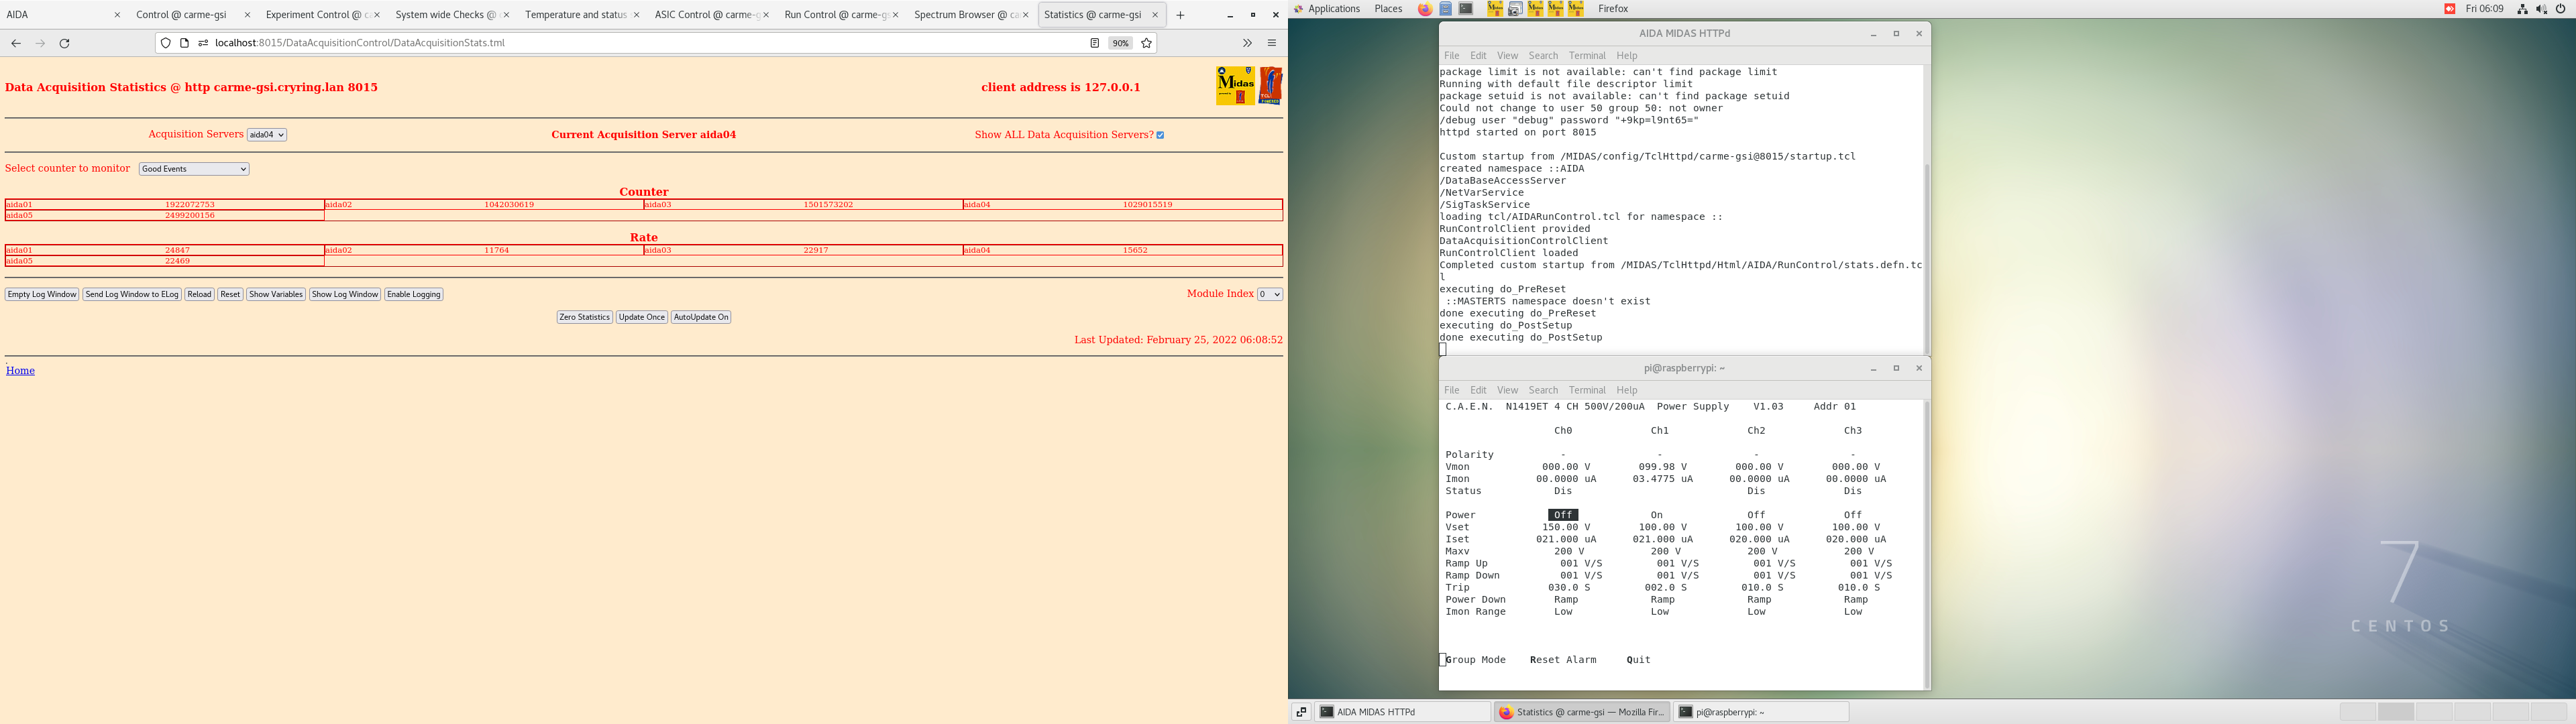Open the screenshot tool panel launcher

click(x=1515, y=9)
